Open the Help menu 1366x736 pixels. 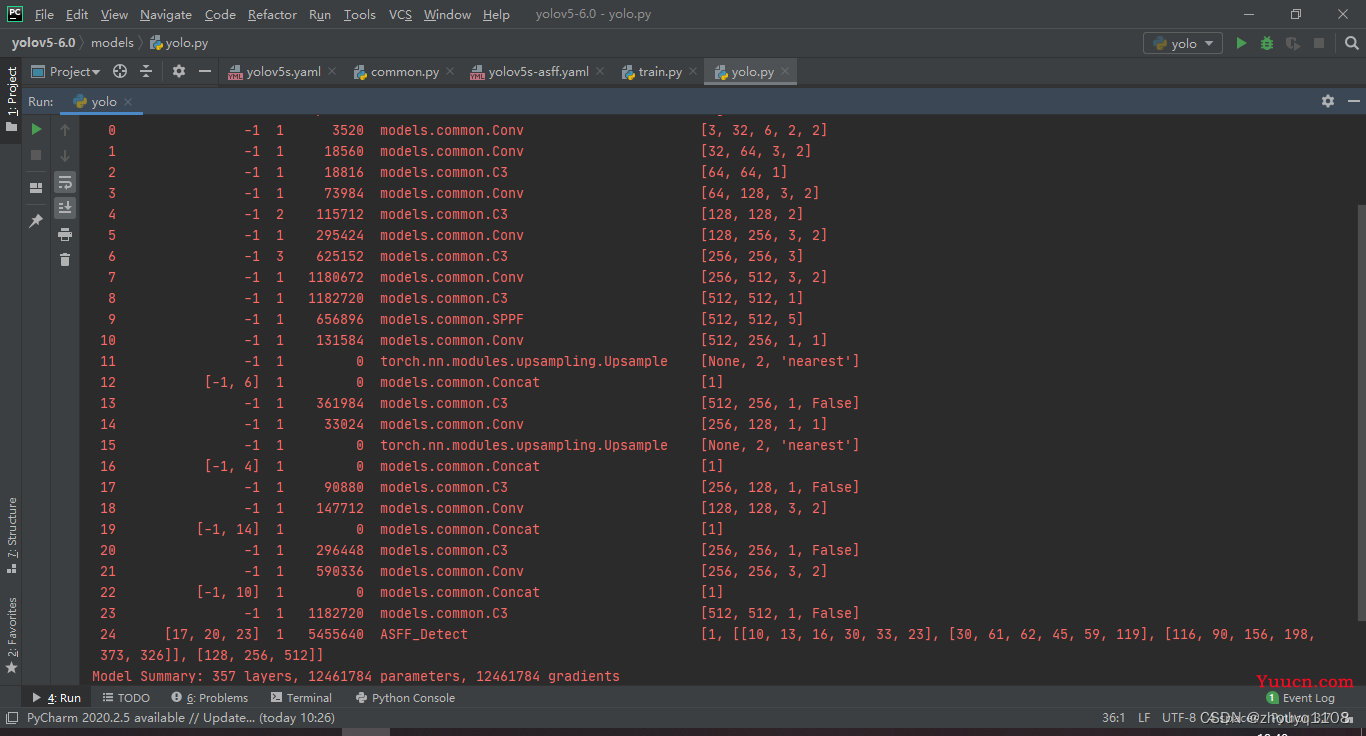[496, 15]
